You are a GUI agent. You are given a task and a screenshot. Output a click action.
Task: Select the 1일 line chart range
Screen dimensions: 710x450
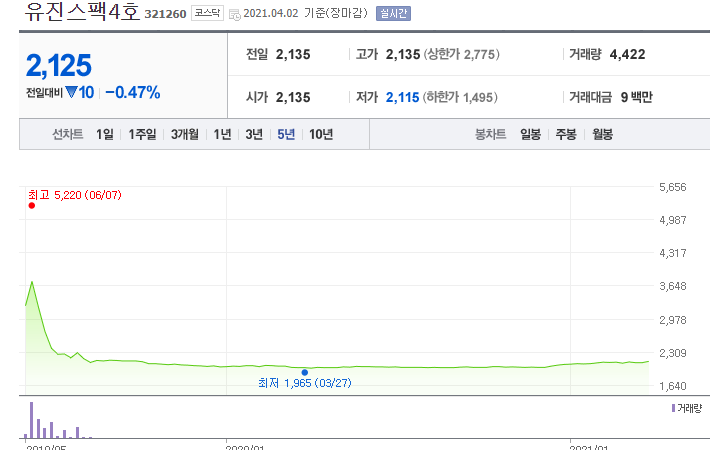point(105,134)
